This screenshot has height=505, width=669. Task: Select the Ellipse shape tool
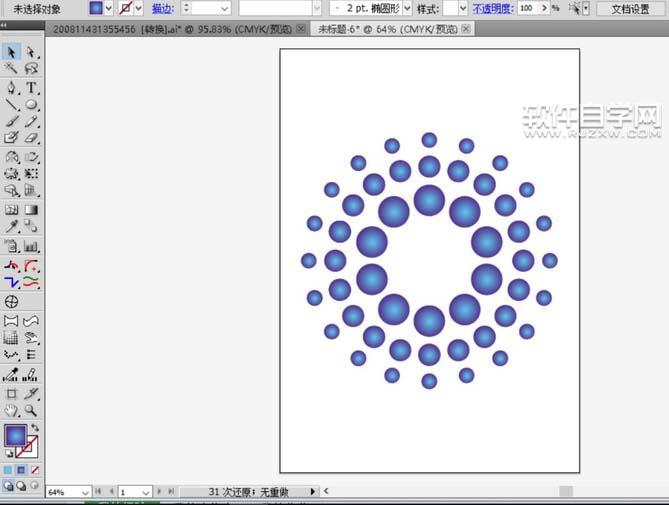[31, 104]
